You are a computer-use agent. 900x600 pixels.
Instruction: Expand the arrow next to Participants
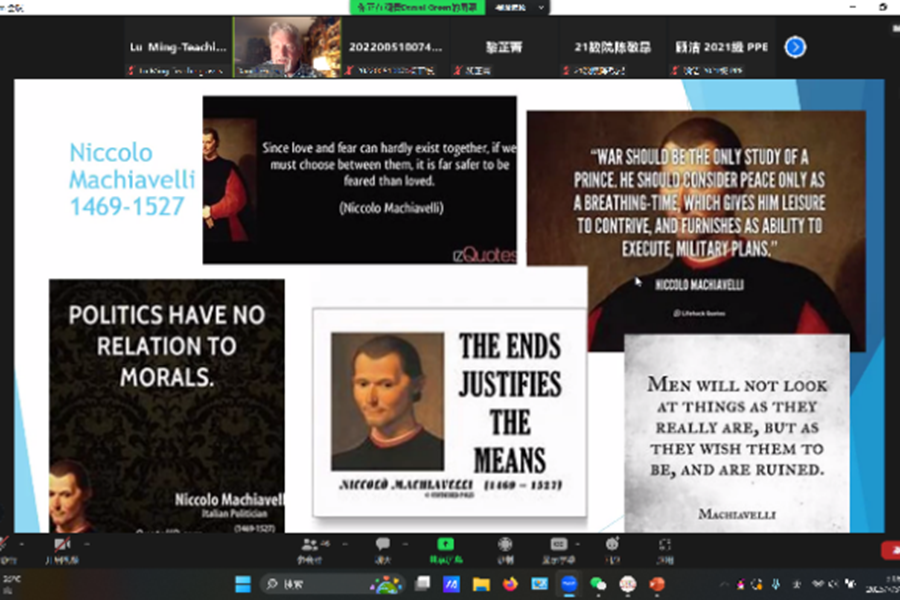click(x=344, y=544)
